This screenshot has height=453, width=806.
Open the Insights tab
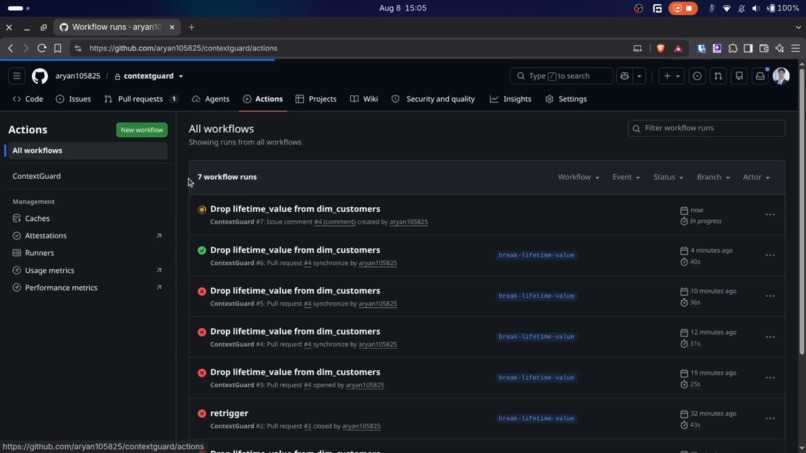point(510,99)
